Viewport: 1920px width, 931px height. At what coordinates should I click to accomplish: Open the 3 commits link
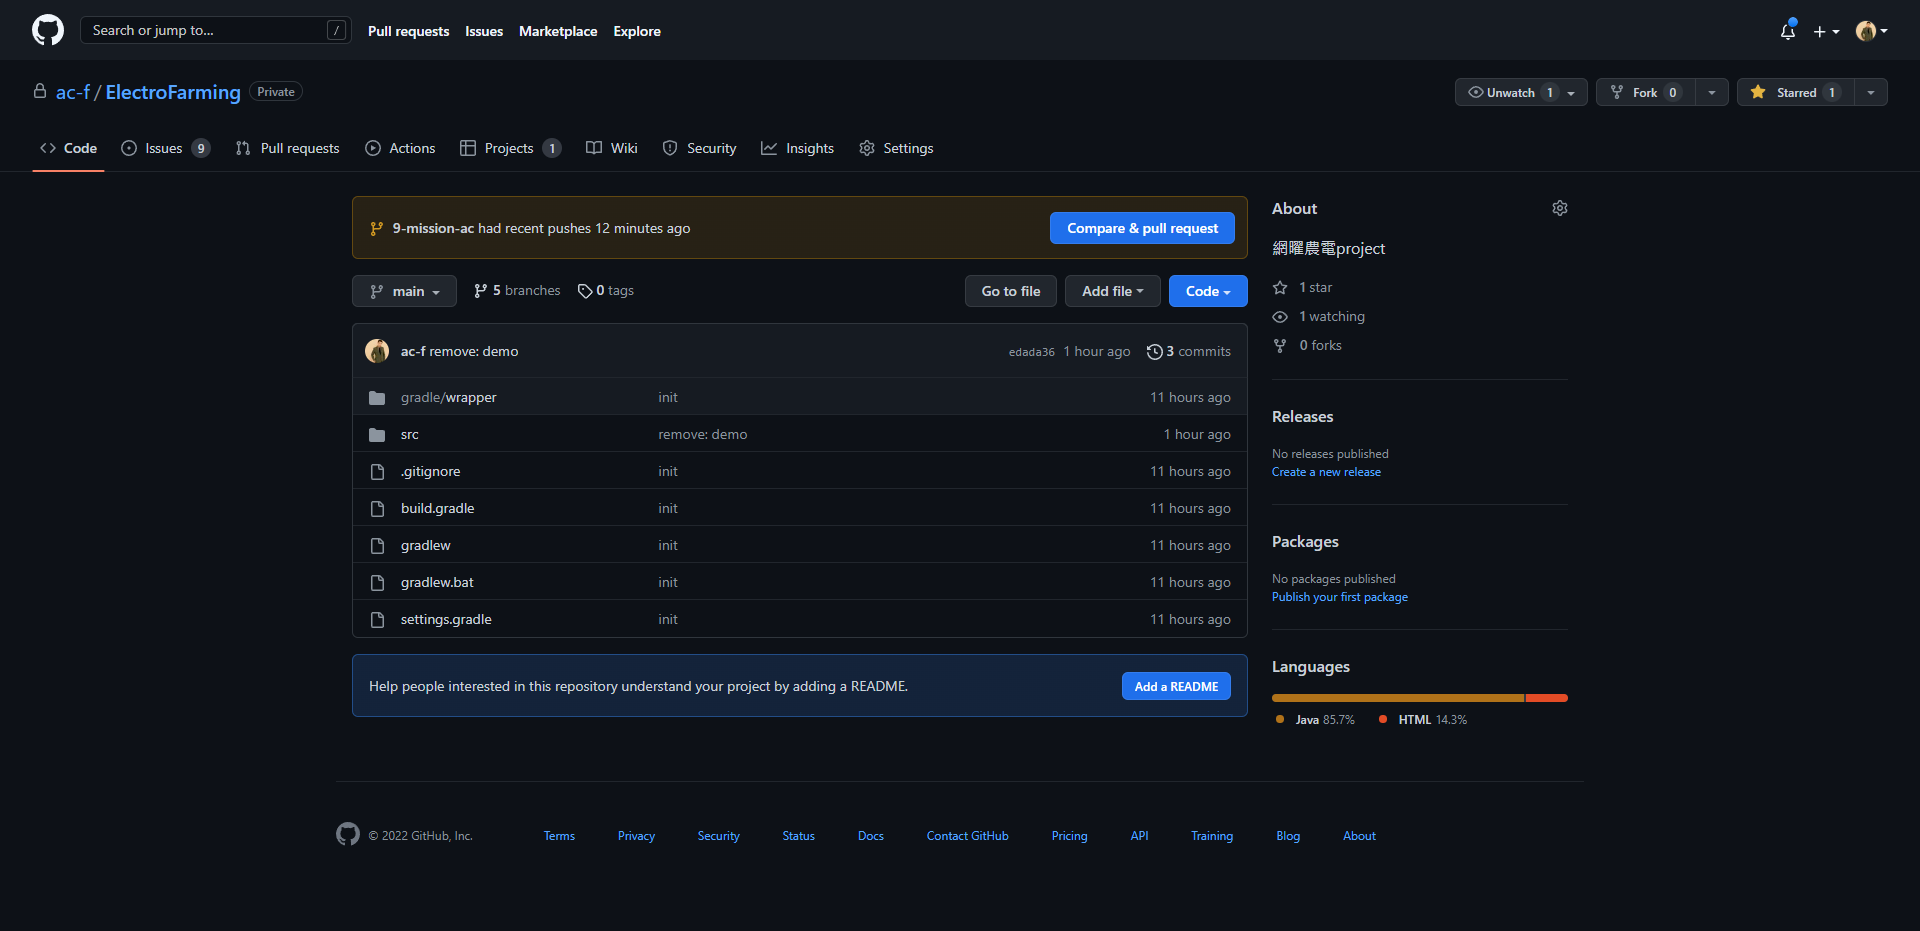[x=1189, y=352]
